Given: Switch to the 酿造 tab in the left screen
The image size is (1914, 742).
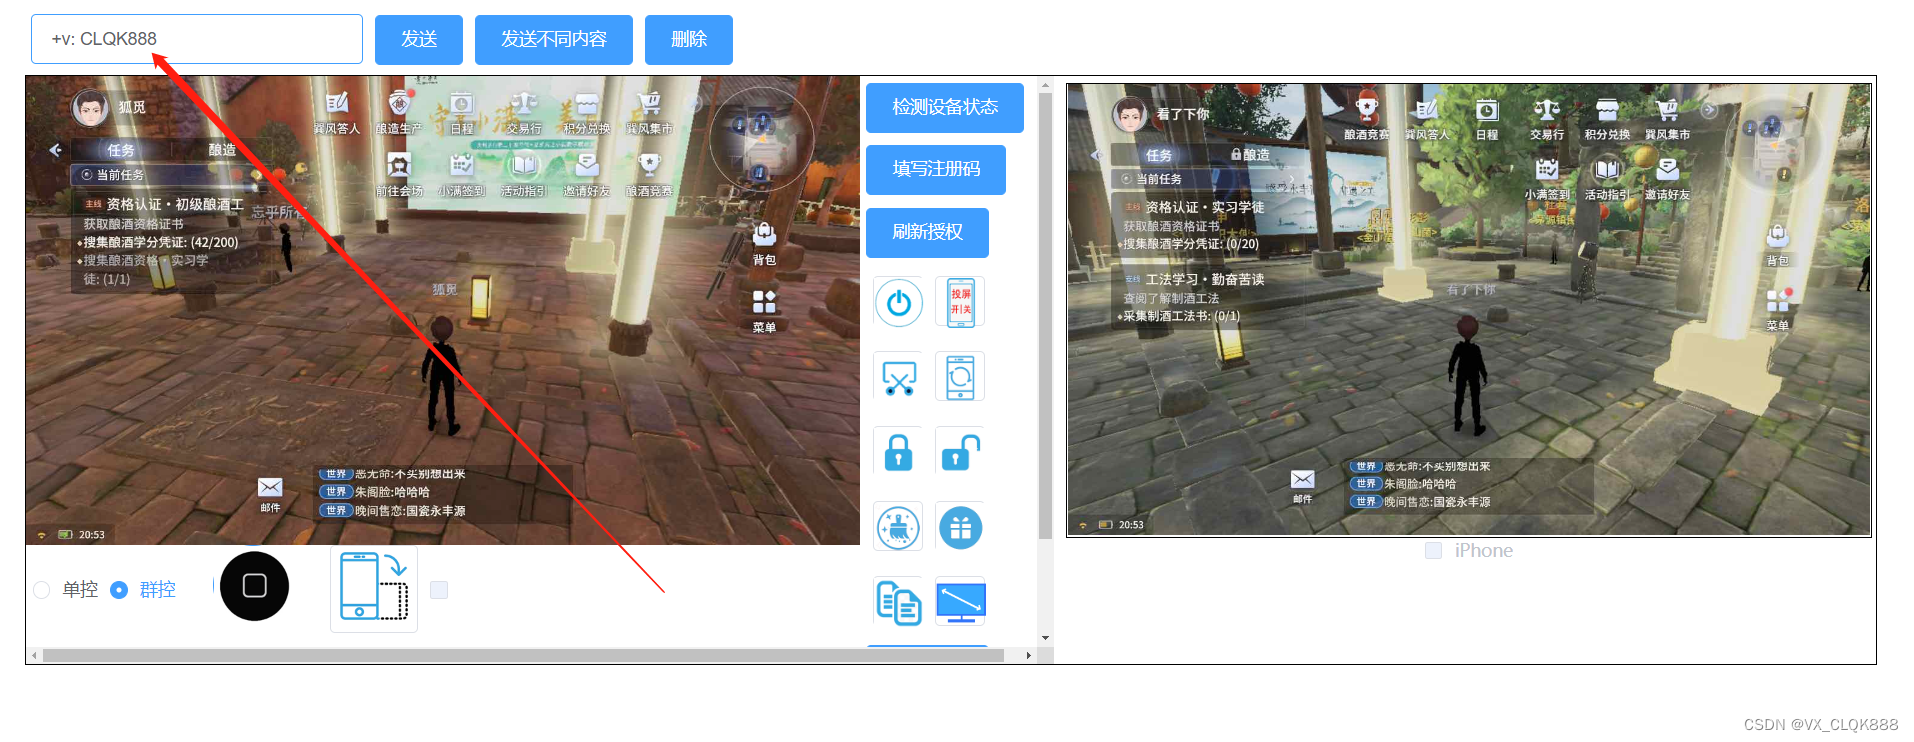Looking at the screenshot, I should [222, 150].
